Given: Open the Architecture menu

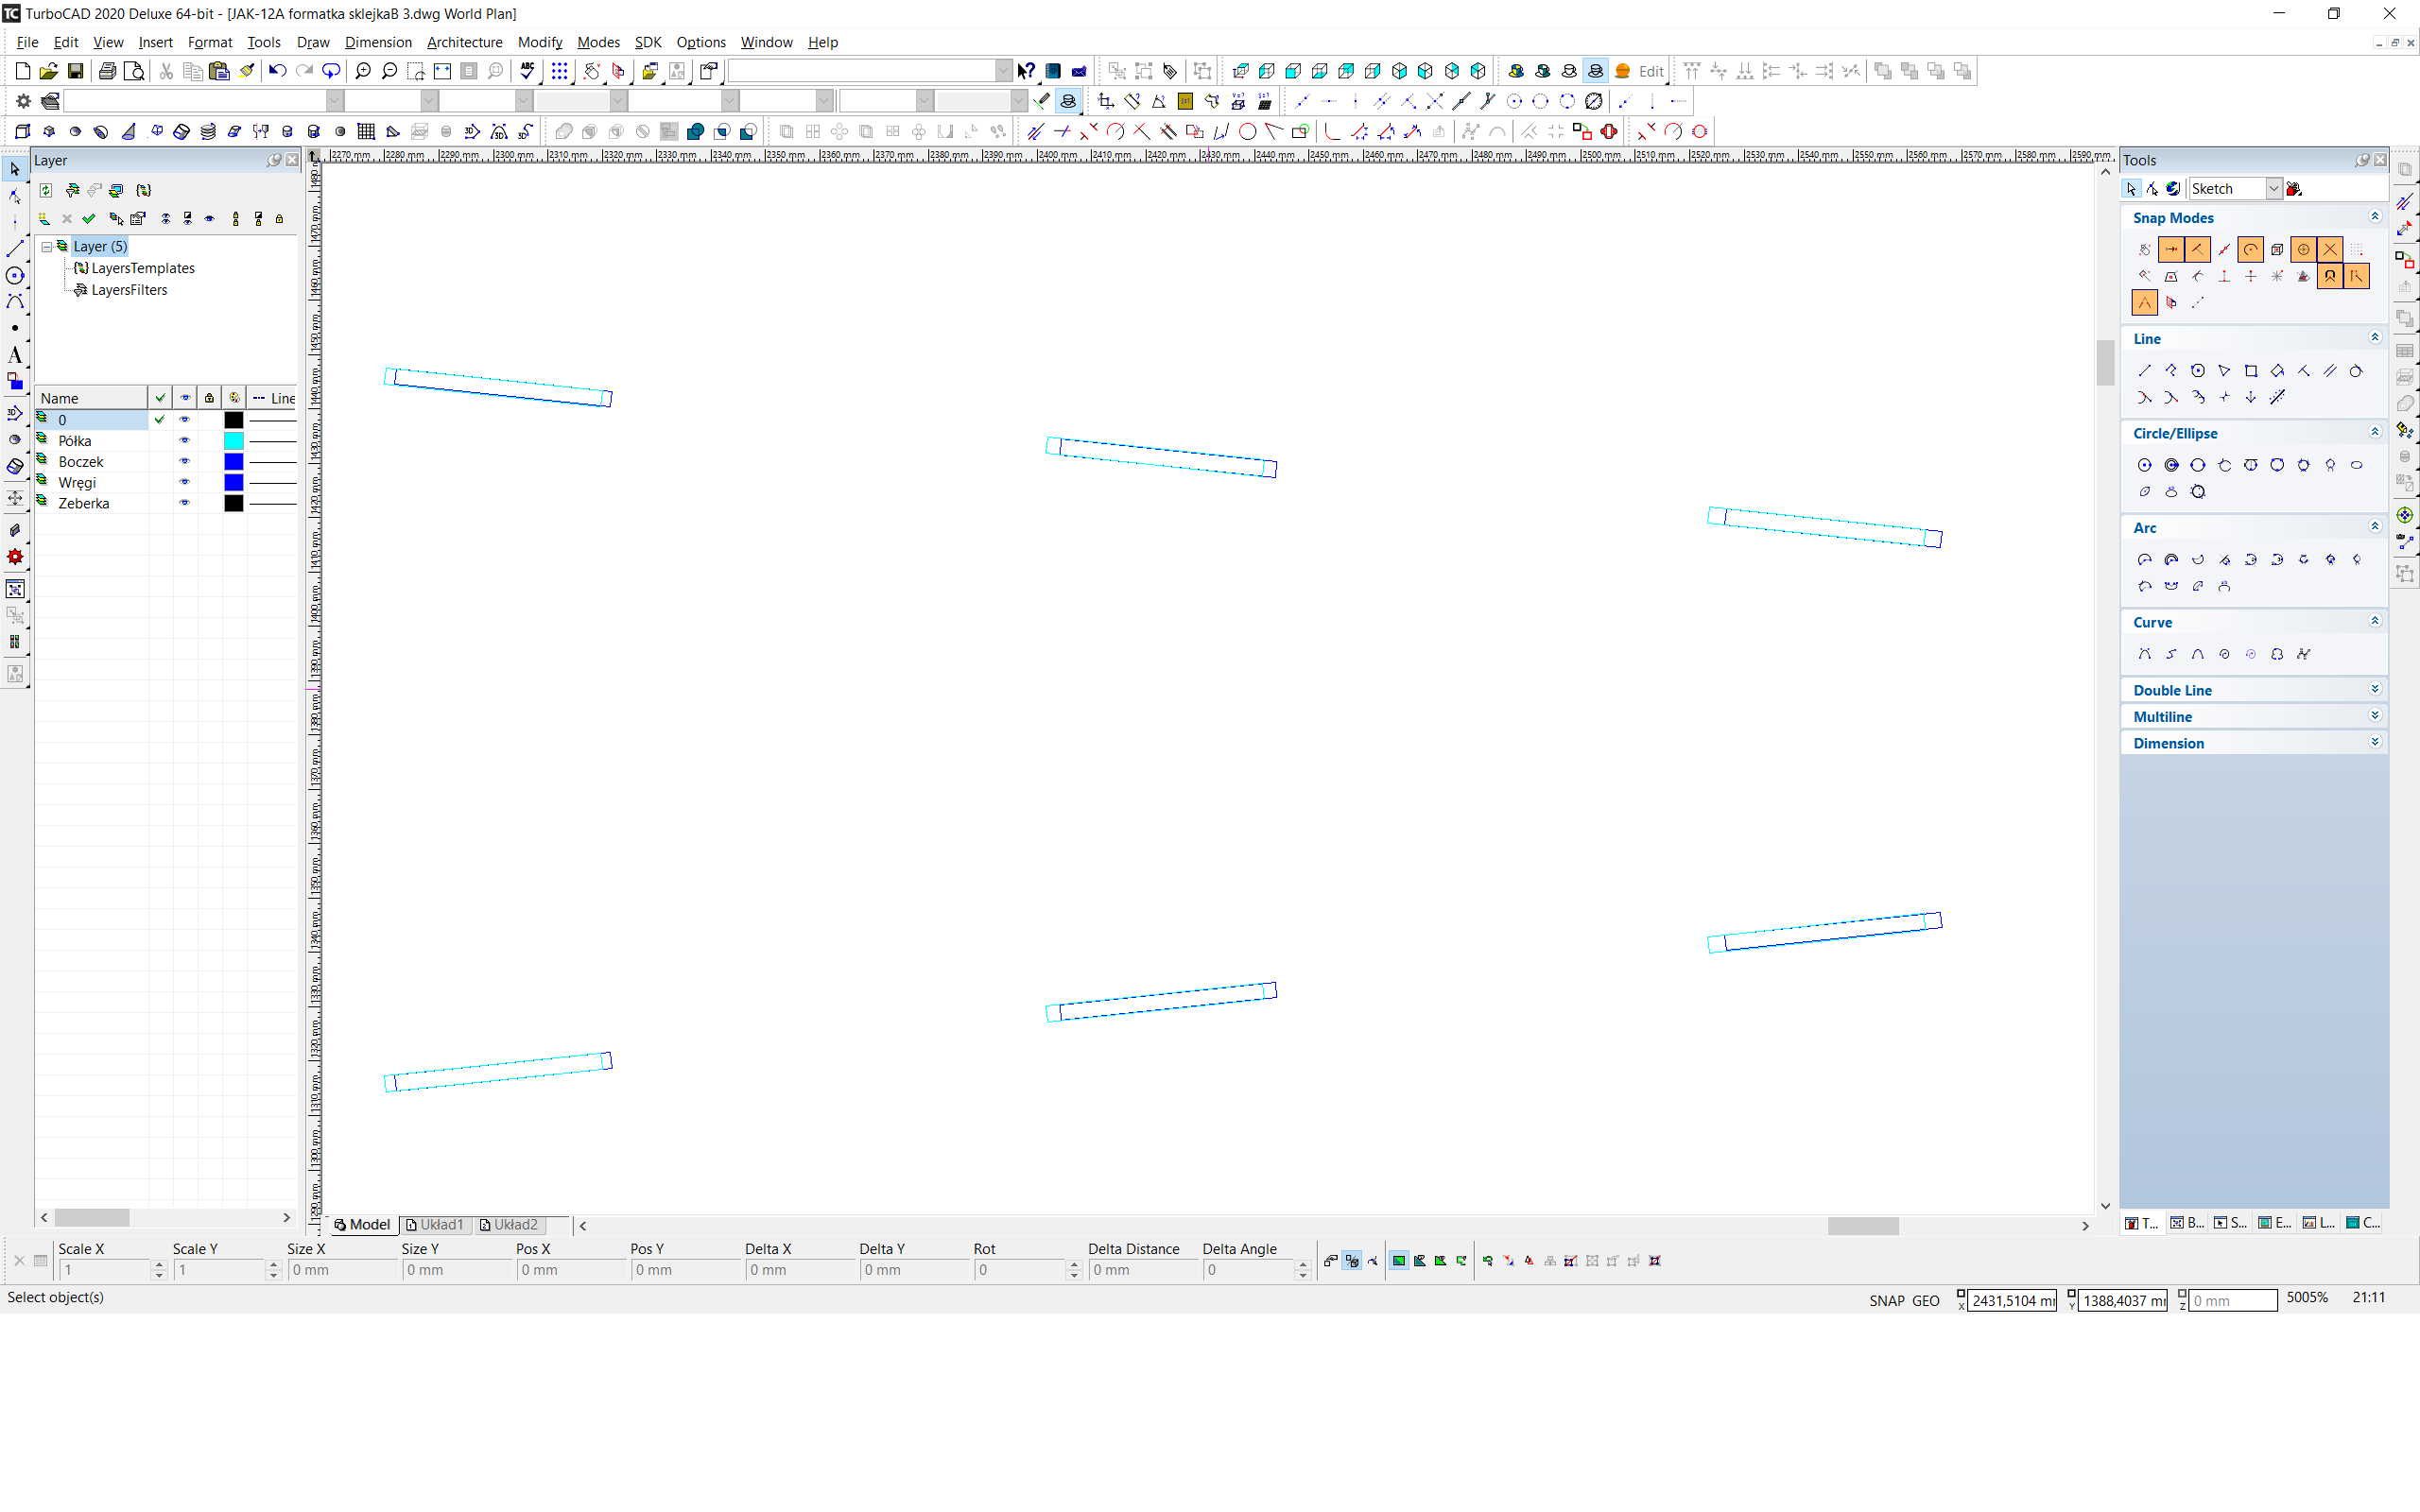Looking at the screenshot, I should [x=464, y=42].
